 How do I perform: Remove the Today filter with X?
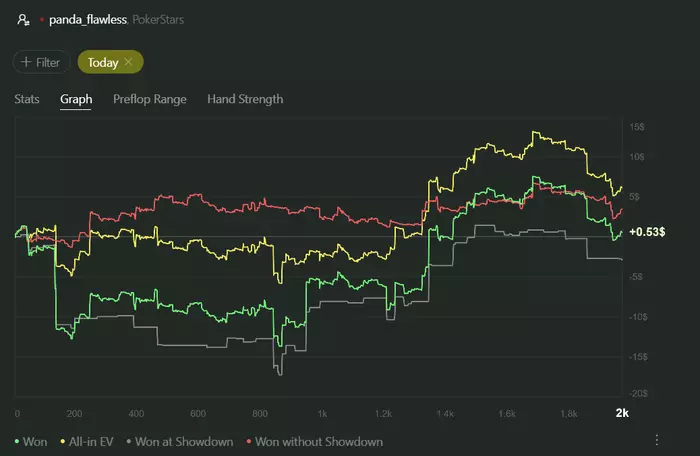coord(128,62)
